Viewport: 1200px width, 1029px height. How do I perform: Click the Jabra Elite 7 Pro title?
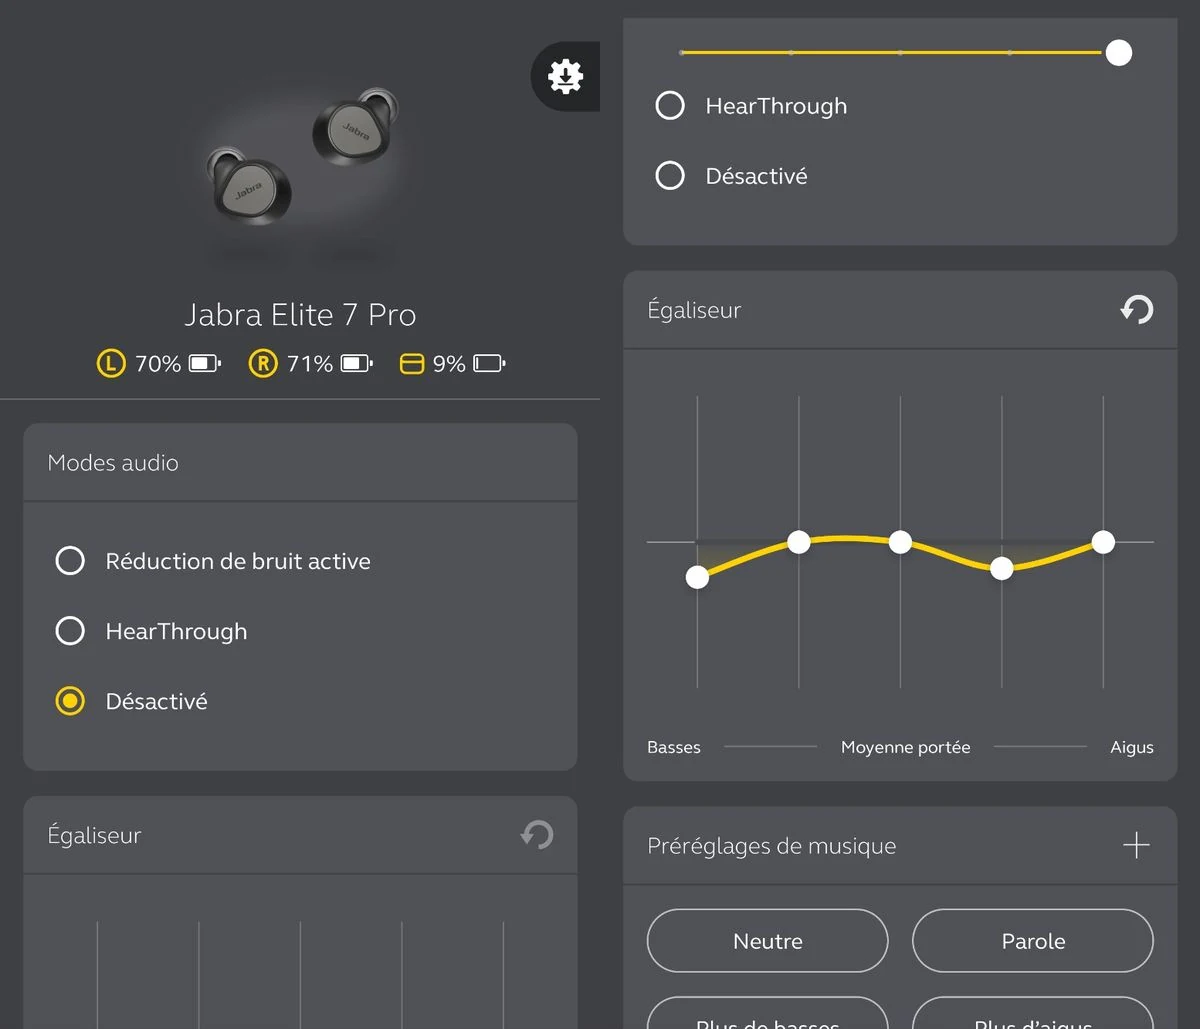pyautogui.click(x=300, y=315)
